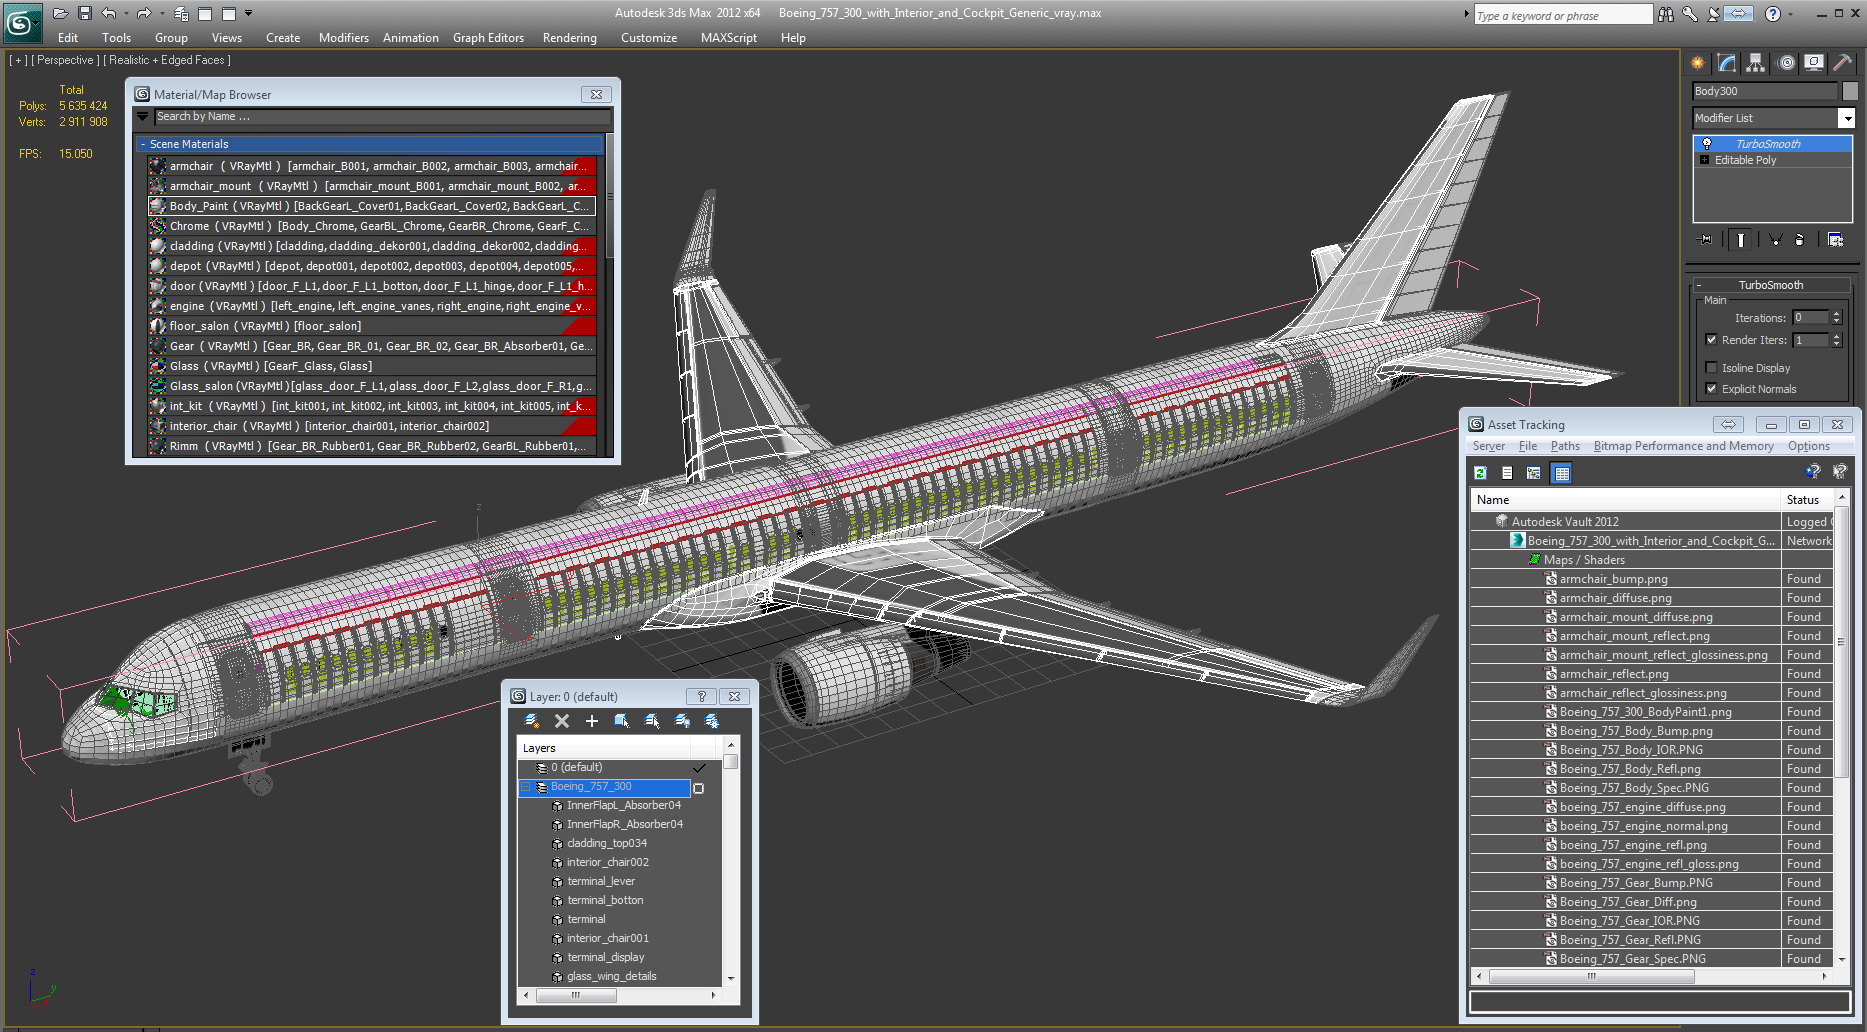Screen dimensions: 1867x1032
Task: Click the Realistic + Edged Faces label
Action: (x=167, y=60)
